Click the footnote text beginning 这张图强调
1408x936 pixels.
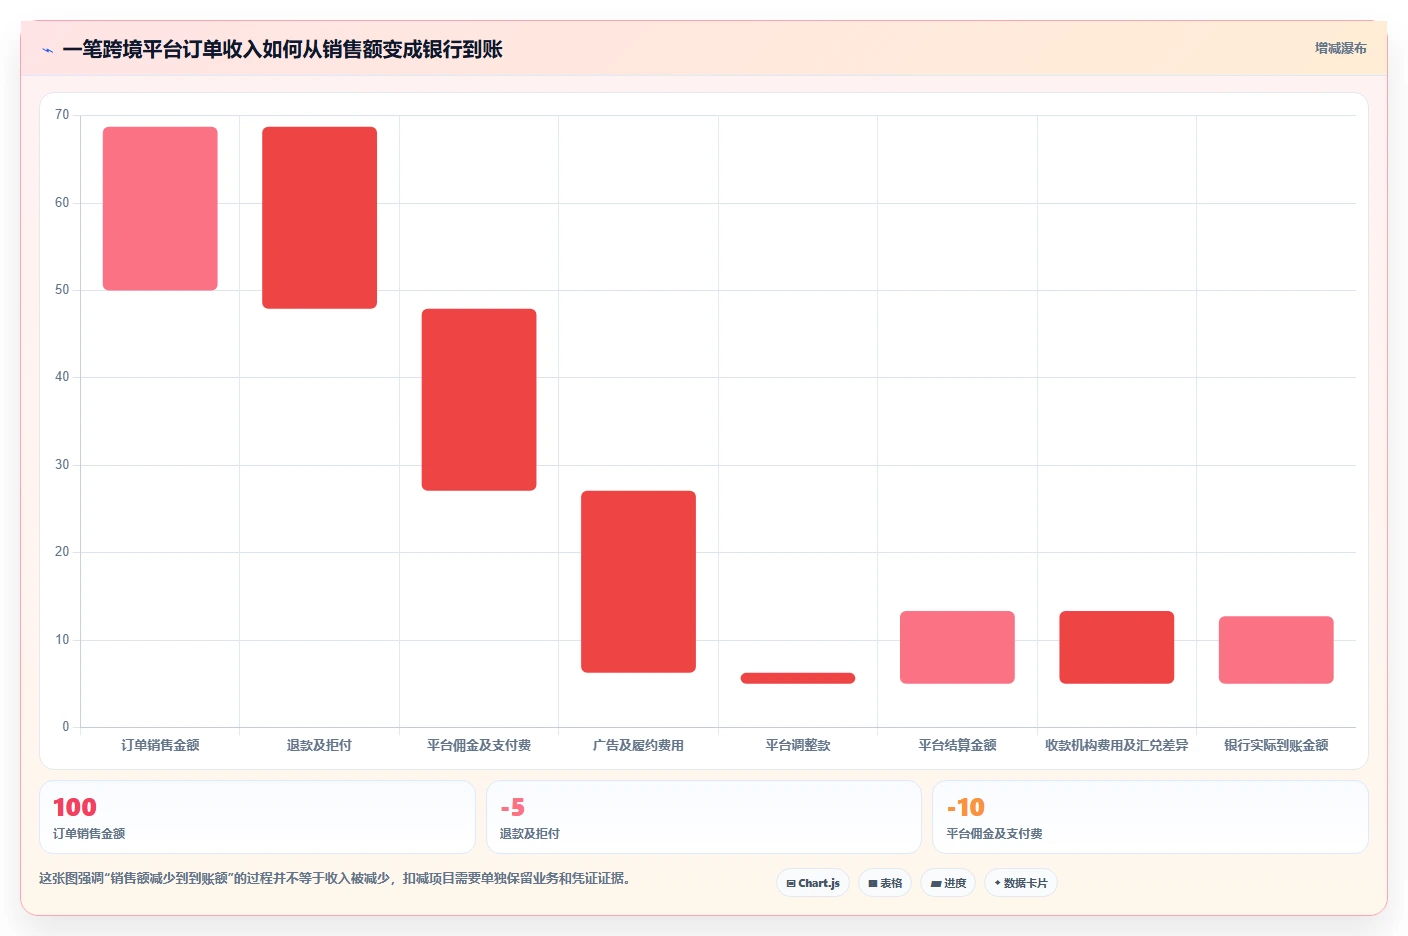point(334,878)
